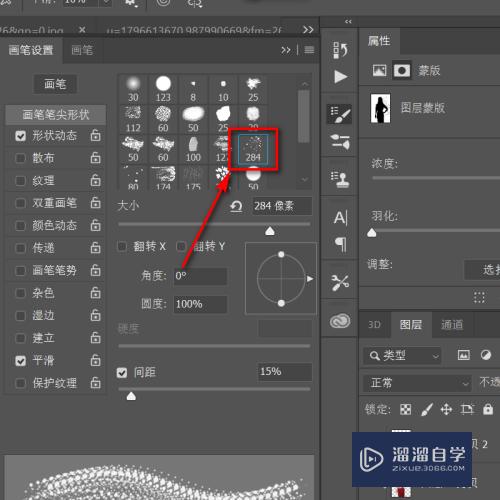Image resolution: width=500 pixels, height=500 pixels.
Task: Enable the 颜色动态 checkbox
Action: click(x=21, y=226)
